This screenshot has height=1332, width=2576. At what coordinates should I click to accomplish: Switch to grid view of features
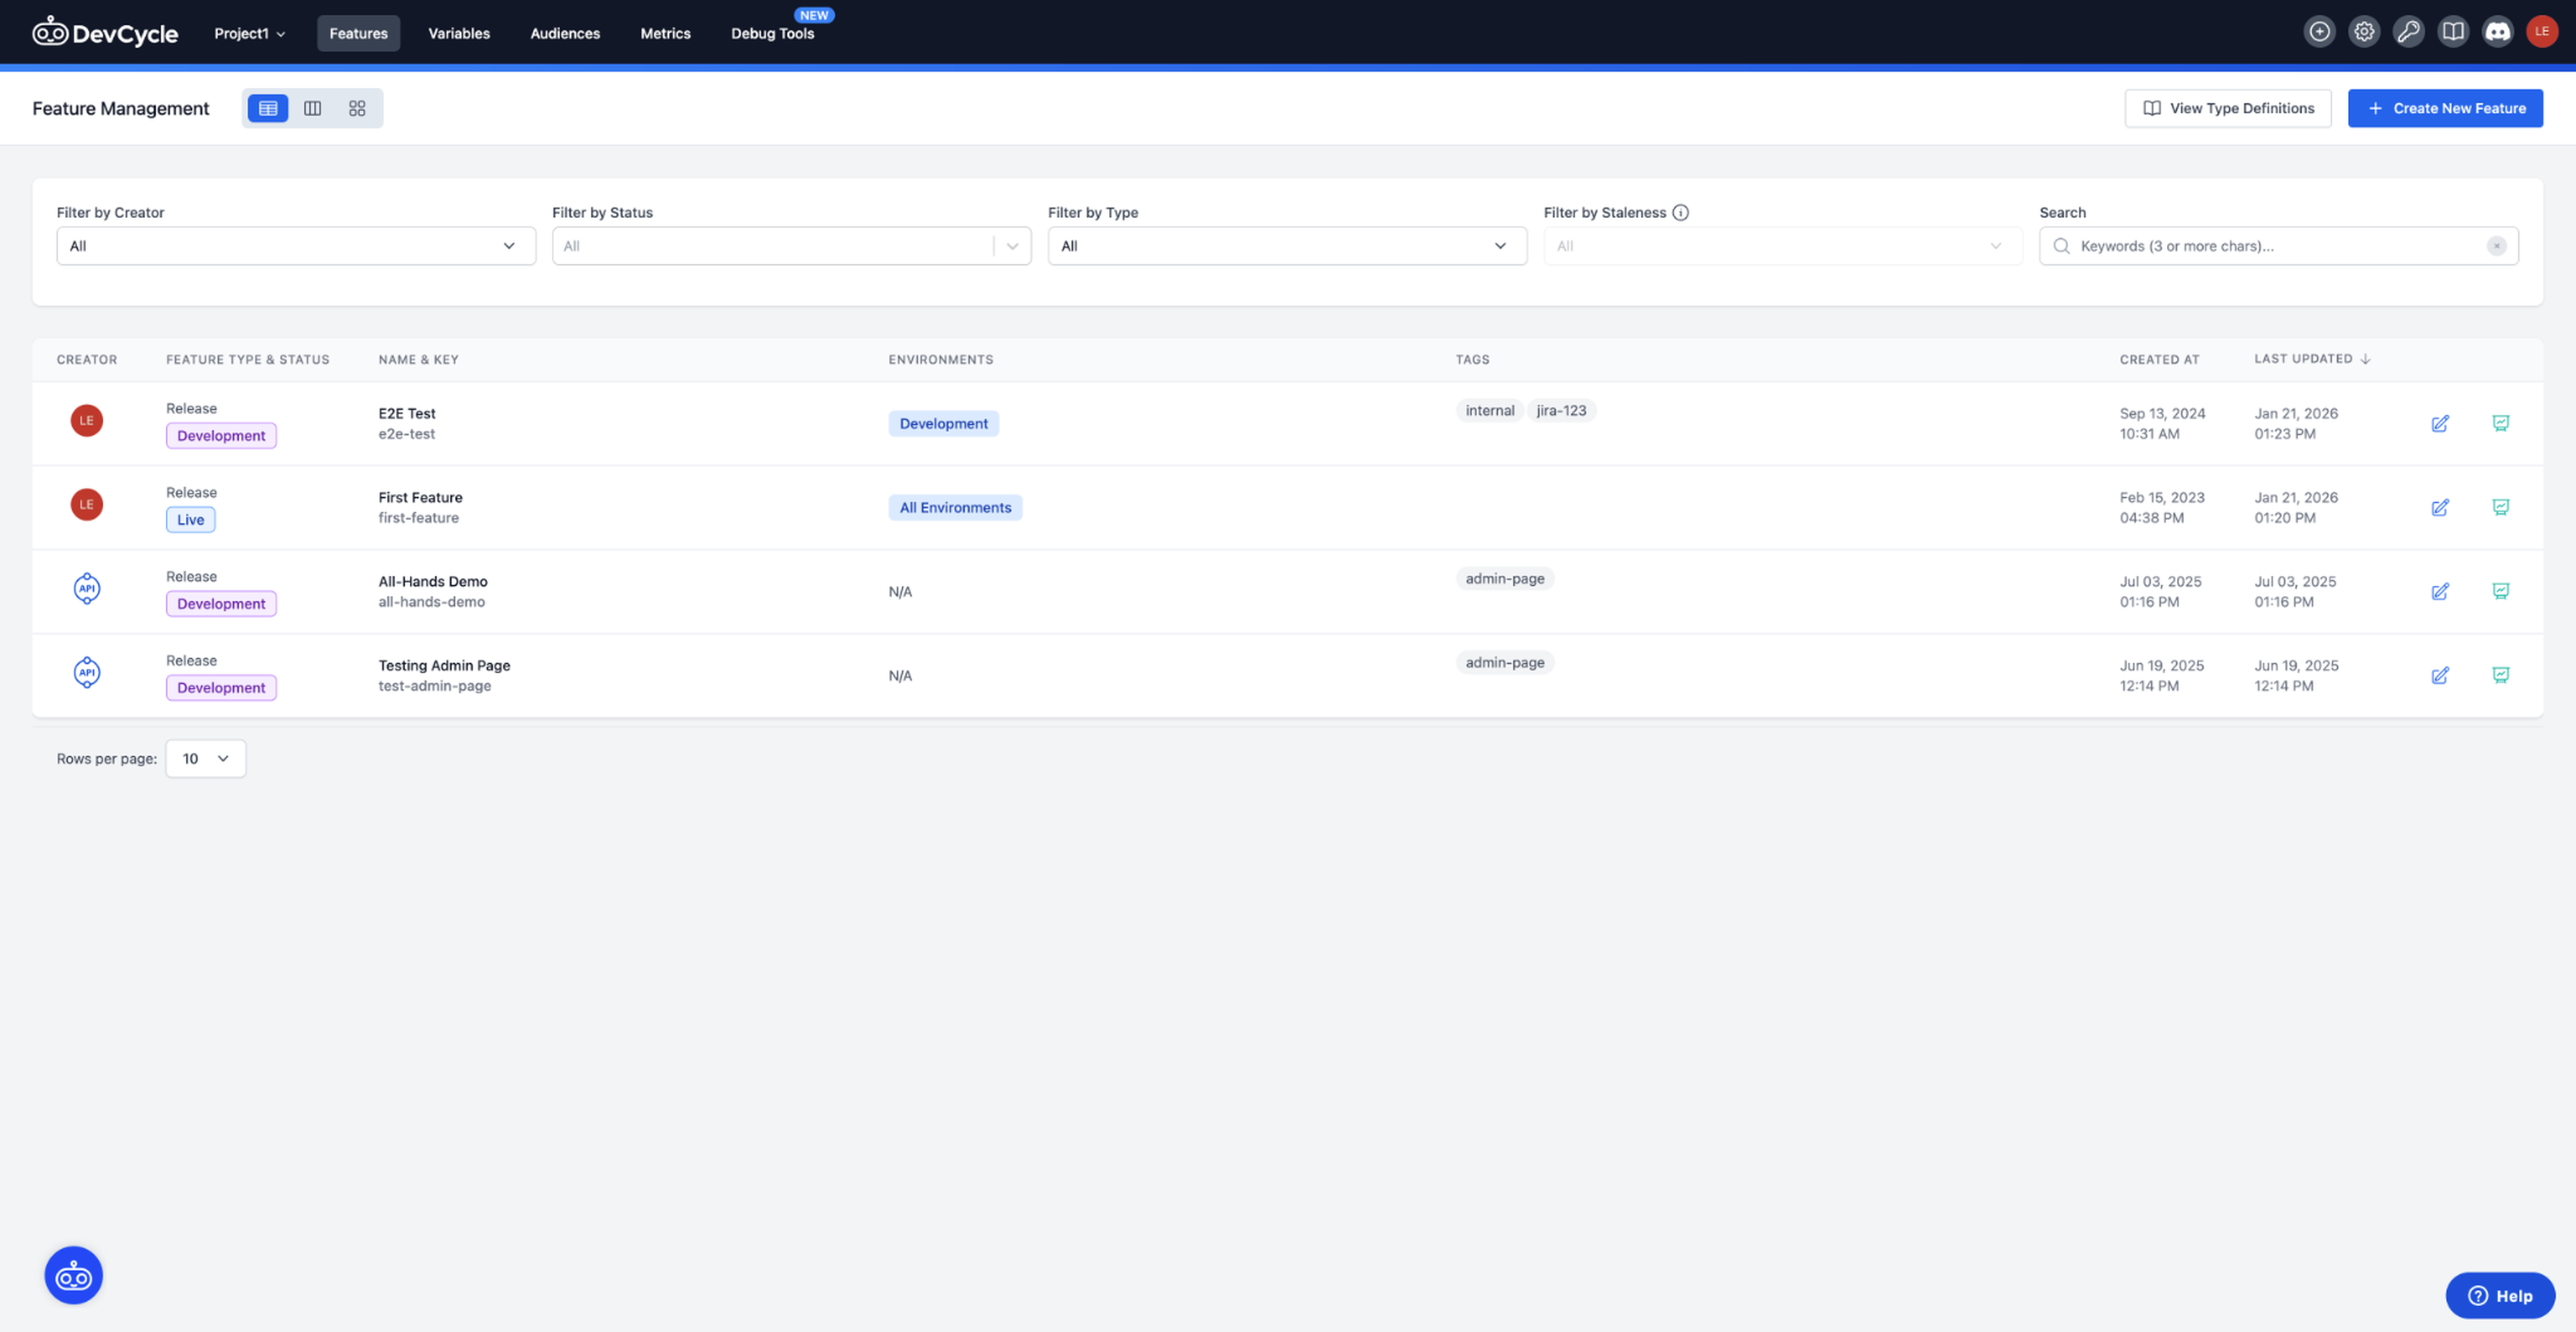coord(357,108)
